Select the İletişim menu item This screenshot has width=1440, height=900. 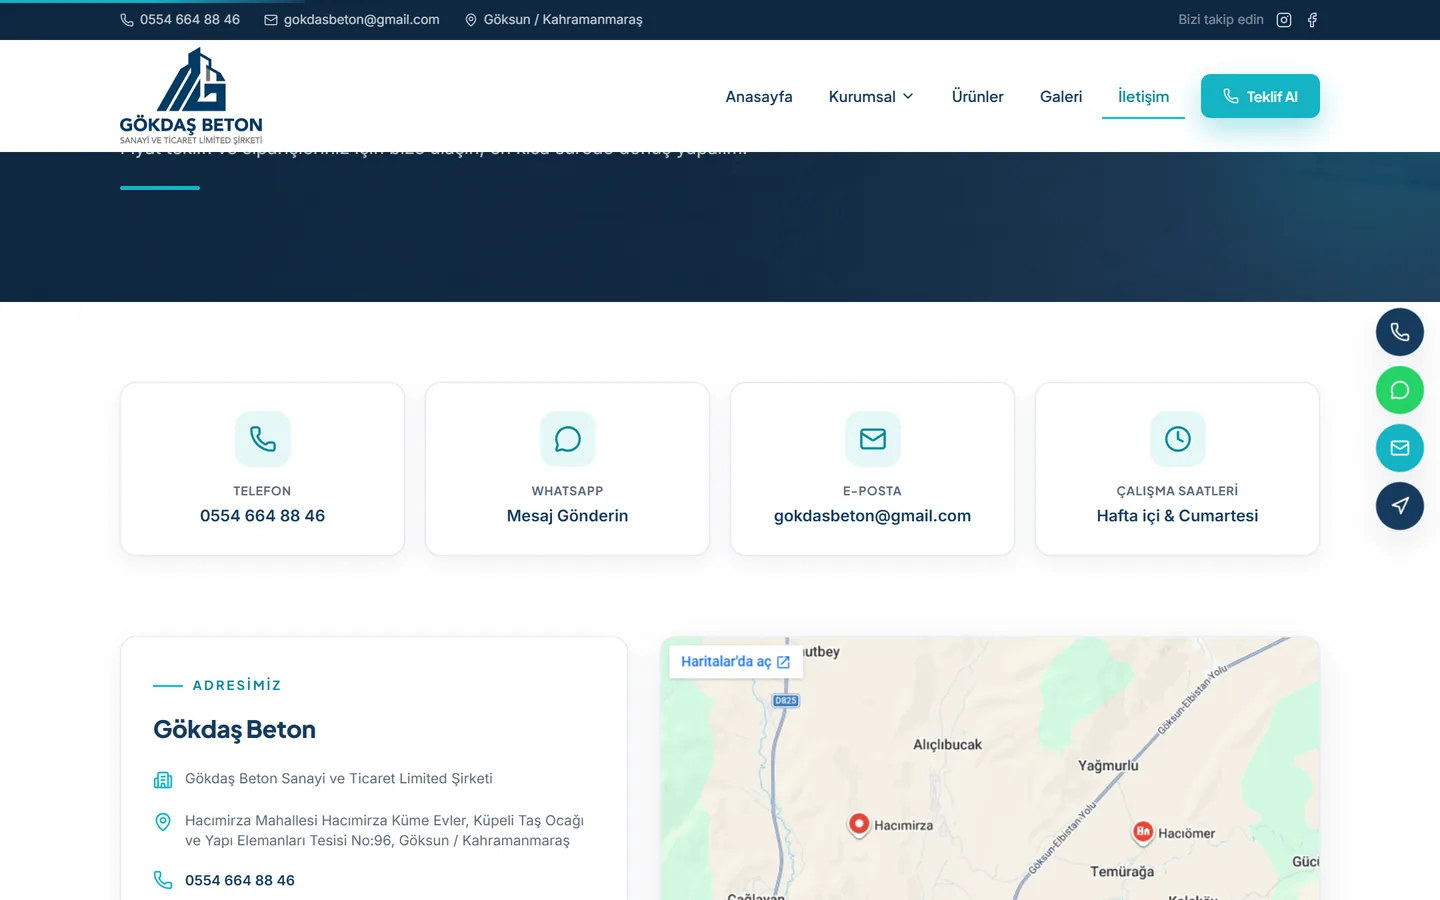pyautogui.click(x=1143, y=96)
